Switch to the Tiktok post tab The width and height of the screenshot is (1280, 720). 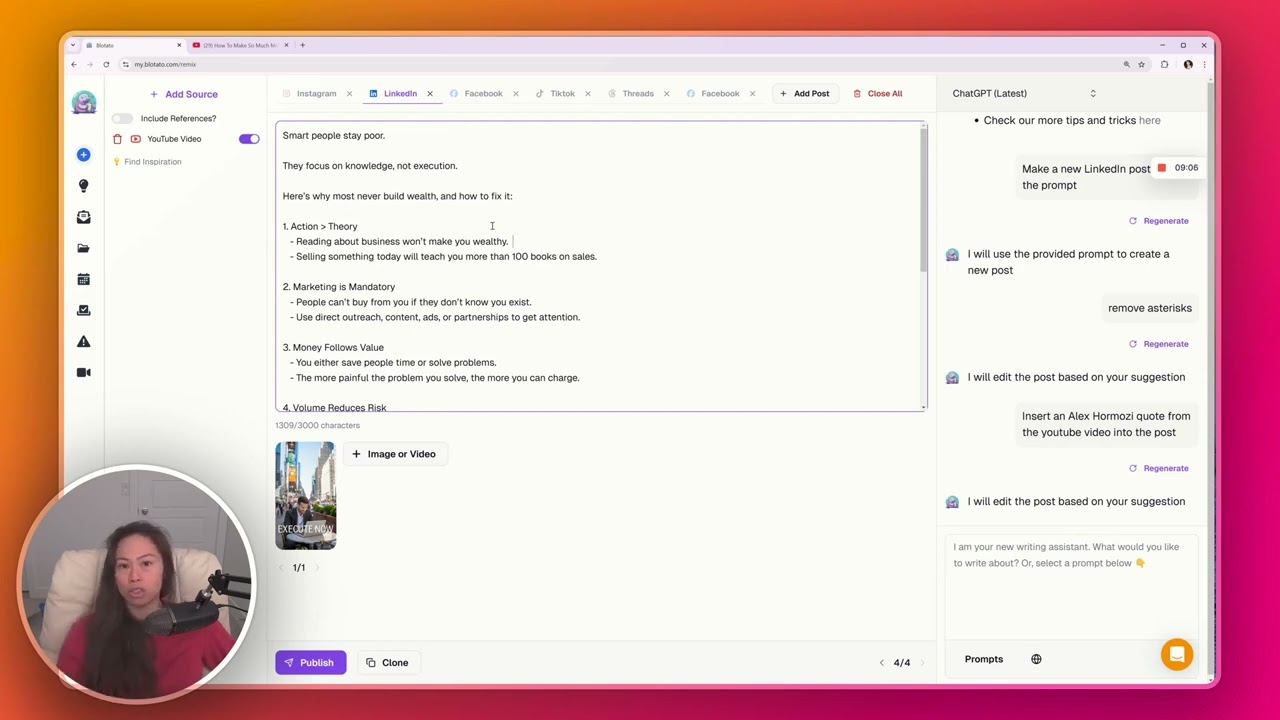(x=555, y=94)
